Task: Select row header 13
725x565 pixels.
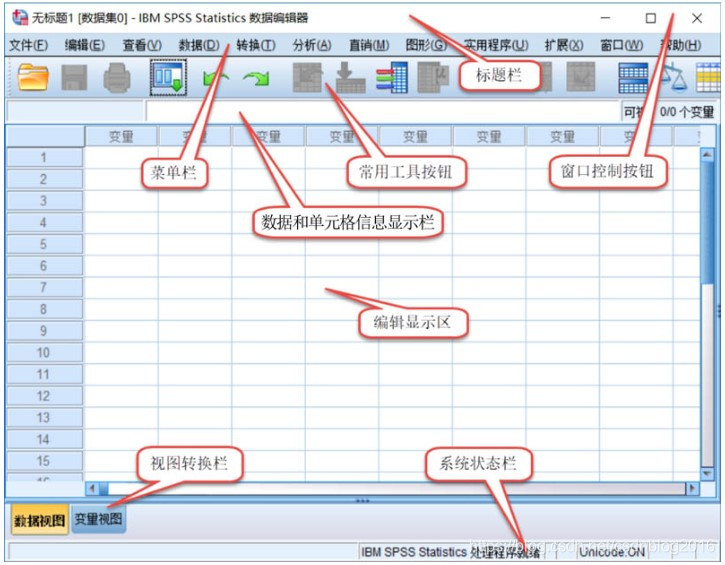Action: [x=44, y=418]
